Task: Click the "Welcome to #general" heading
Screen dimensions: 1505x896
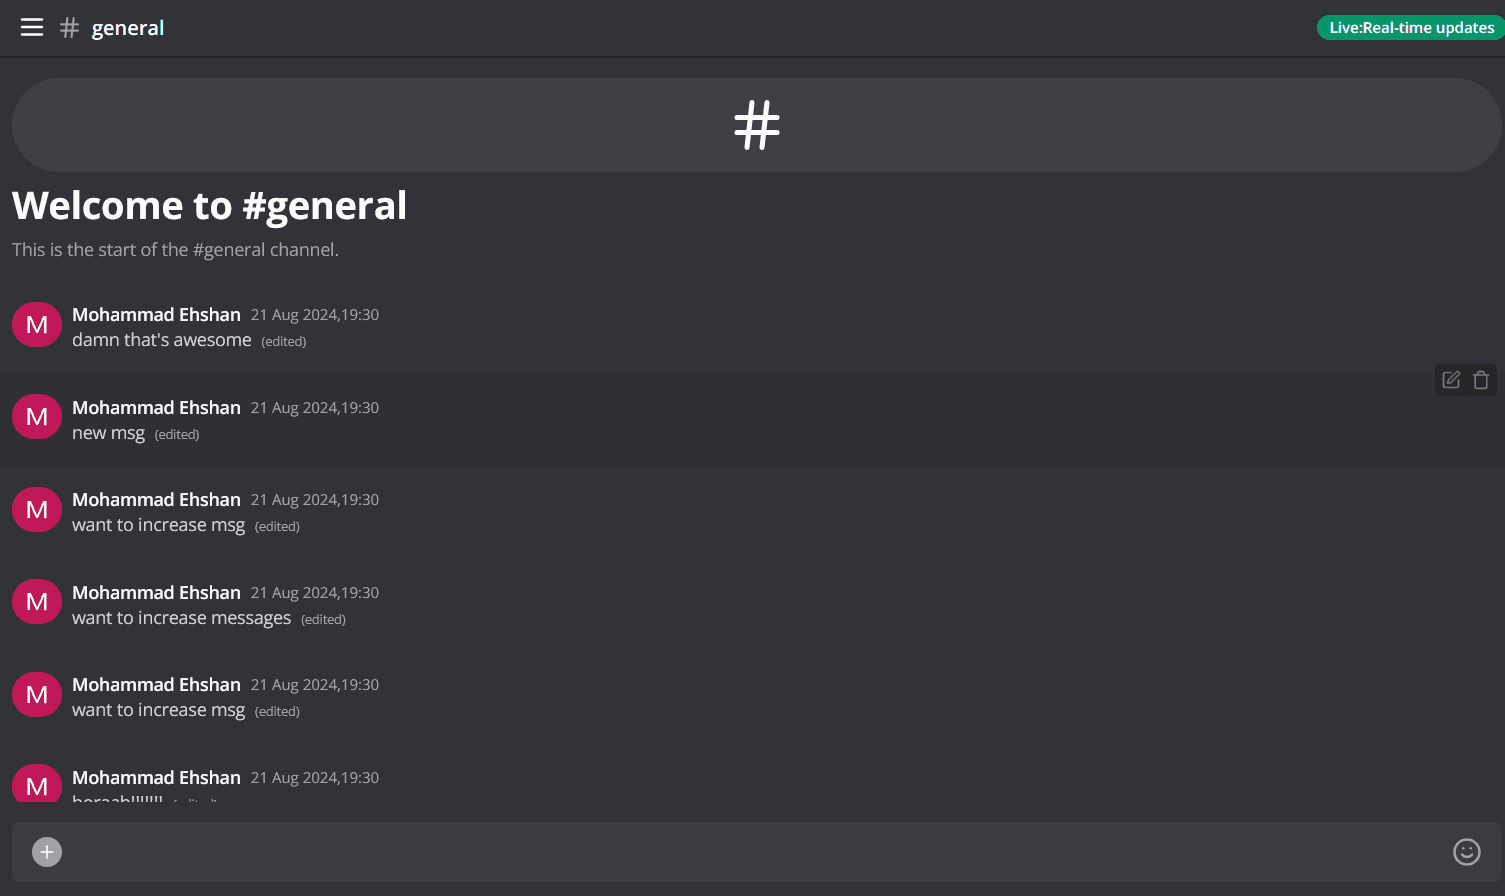Action: 210,206
